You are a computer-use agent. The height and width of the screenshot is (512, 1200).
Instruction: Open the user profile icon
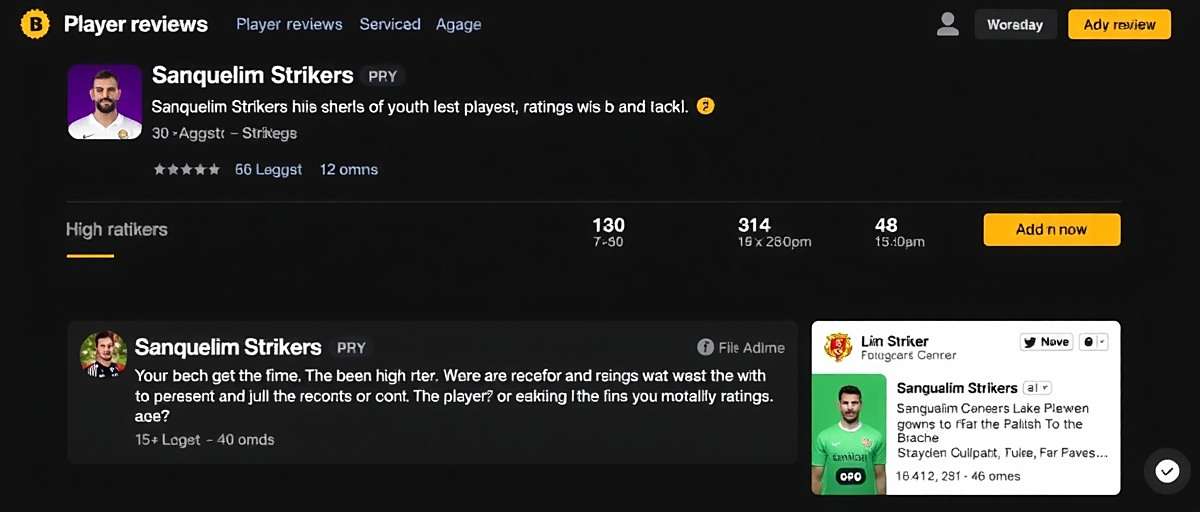tap(947, 24)
